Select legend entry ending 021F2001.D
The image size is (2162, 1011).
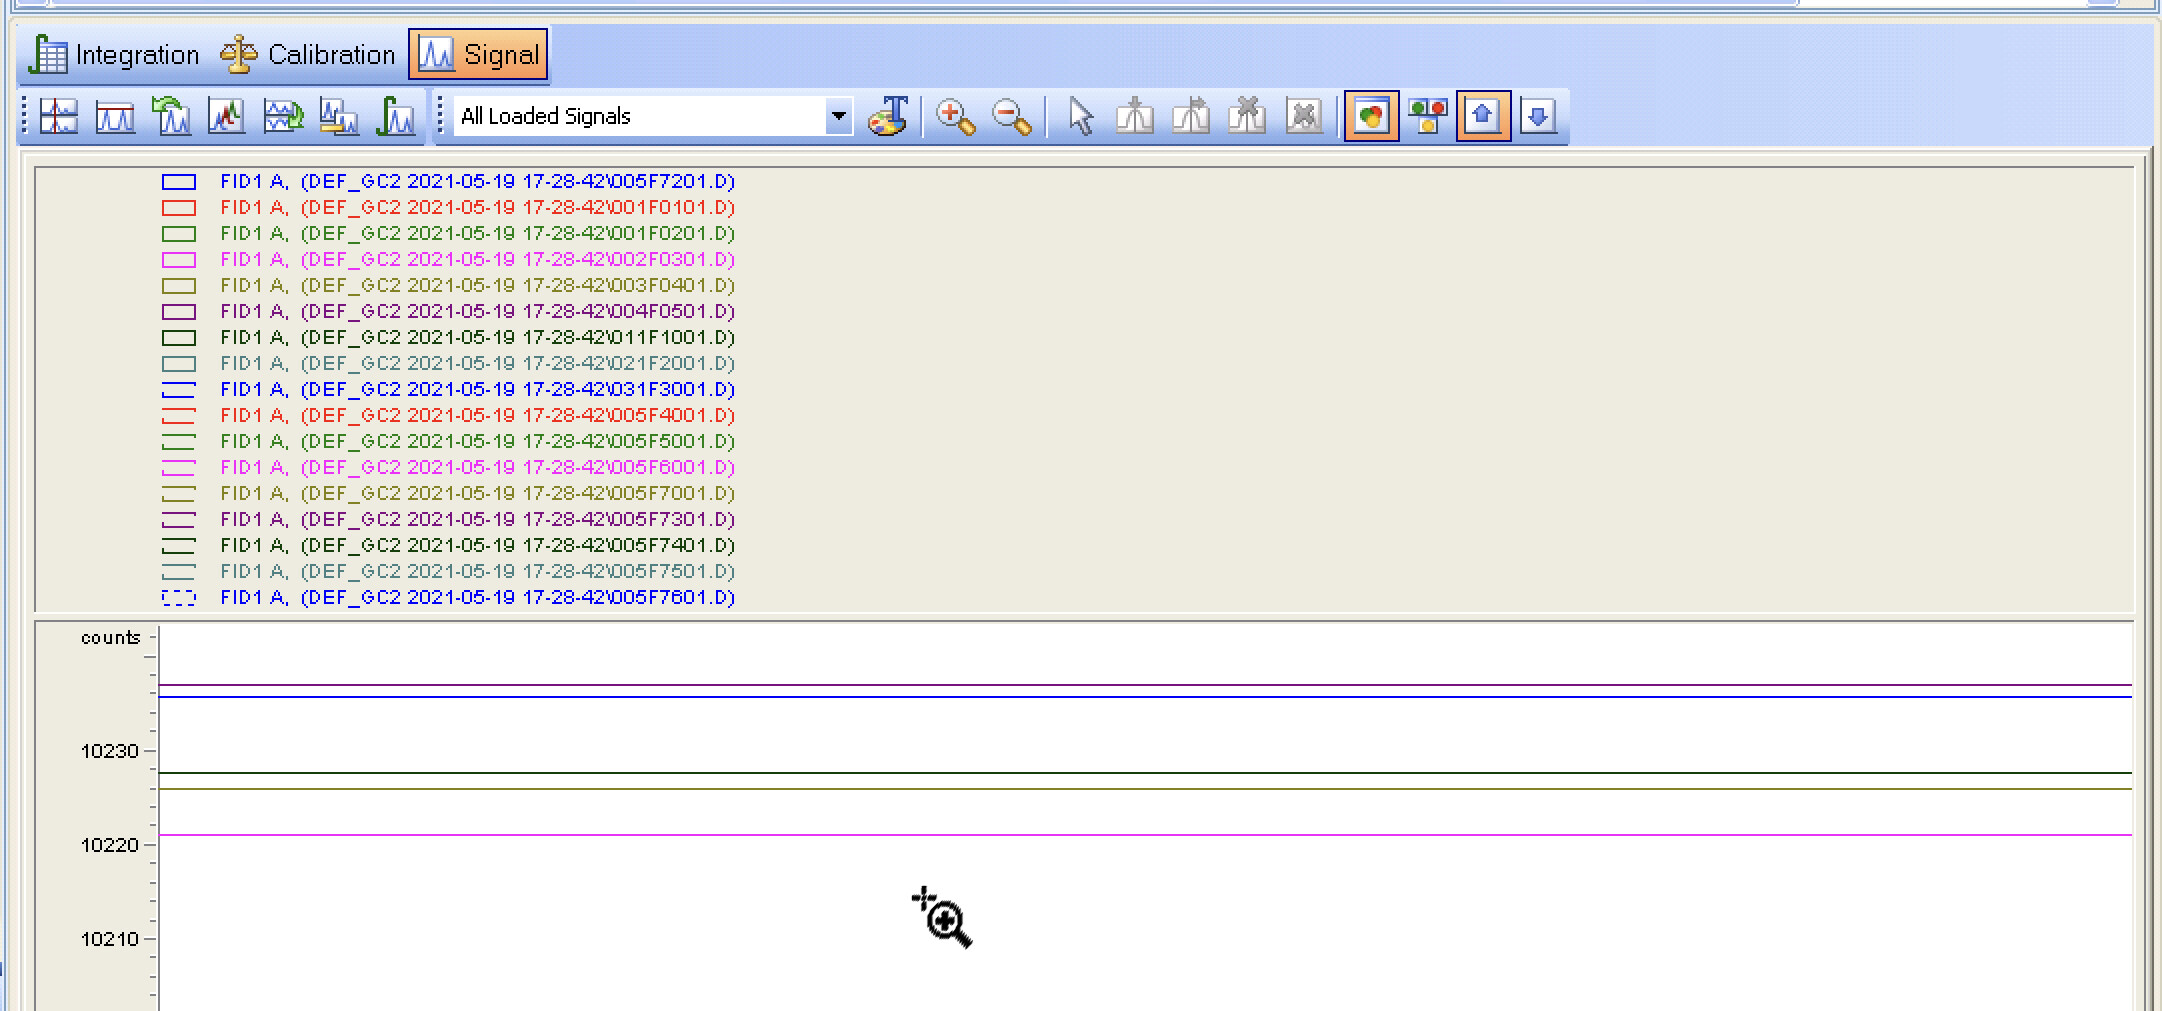coord(477,364)
